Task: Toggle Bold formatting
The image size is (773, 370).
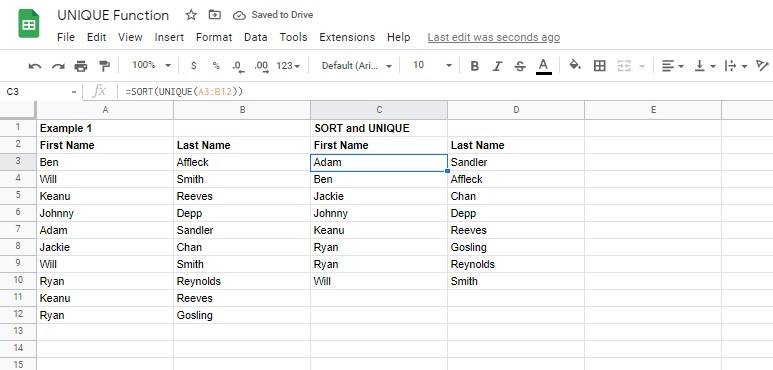Action: click(474, 66)
